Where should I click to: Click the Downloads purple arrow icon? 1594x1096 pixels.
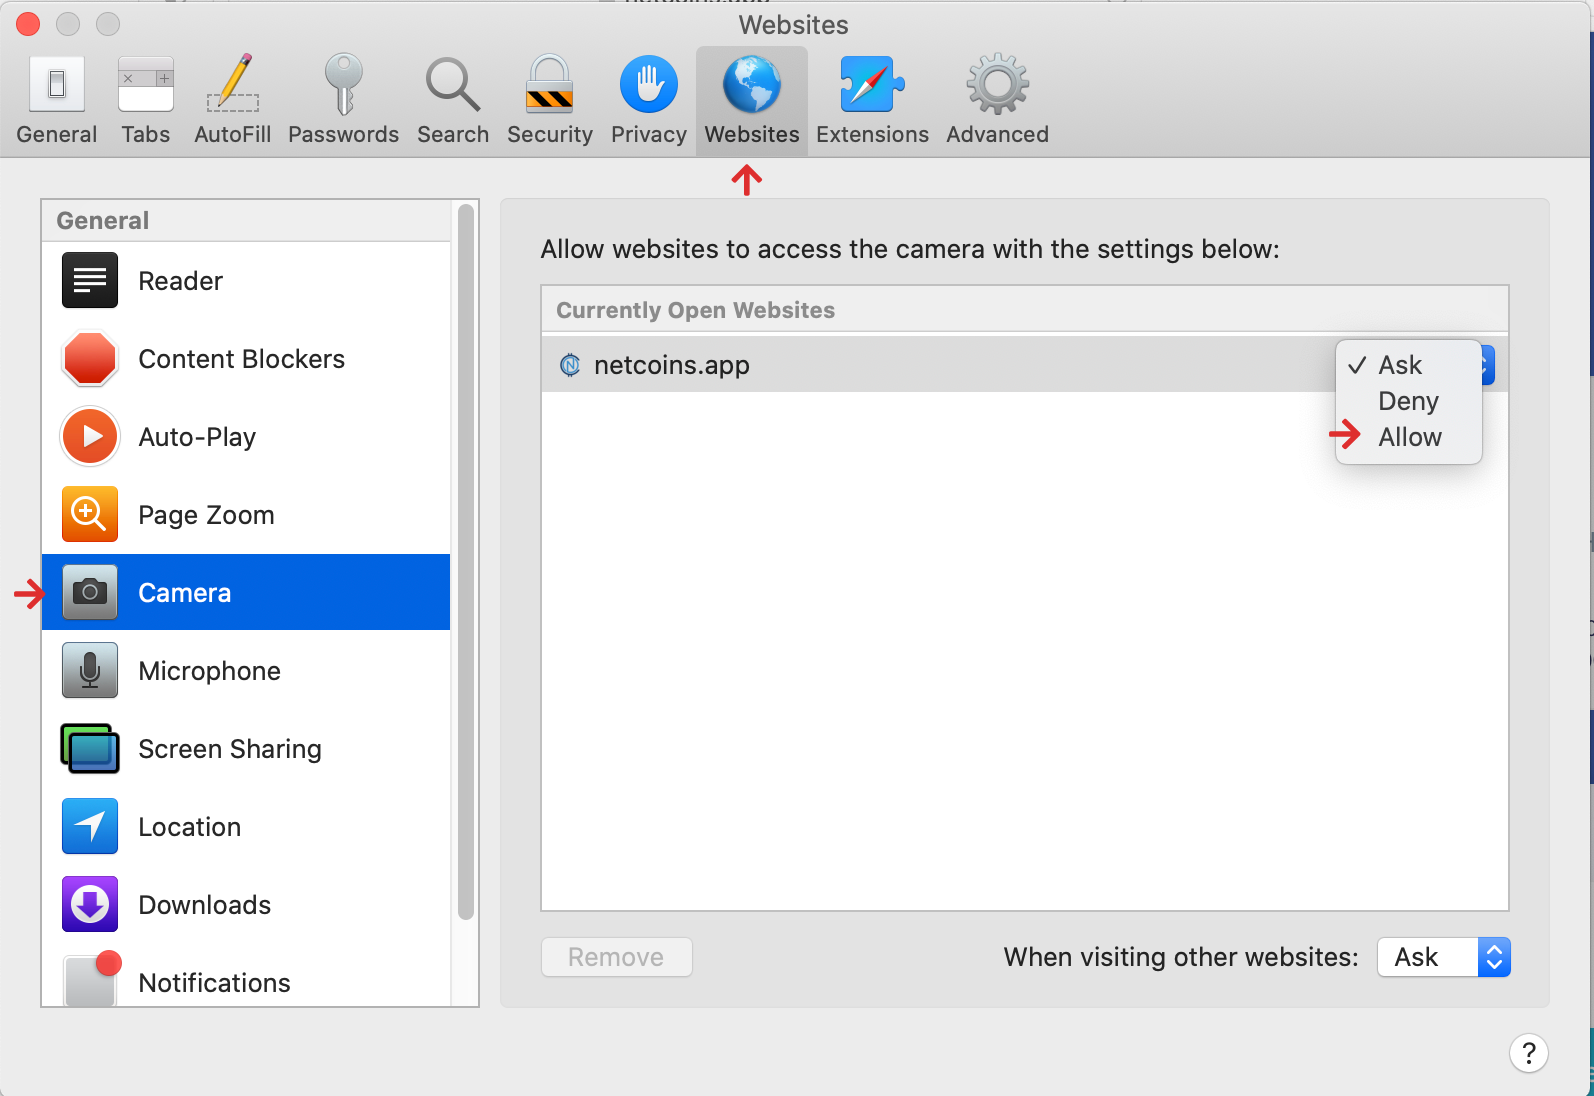[90, 905]
